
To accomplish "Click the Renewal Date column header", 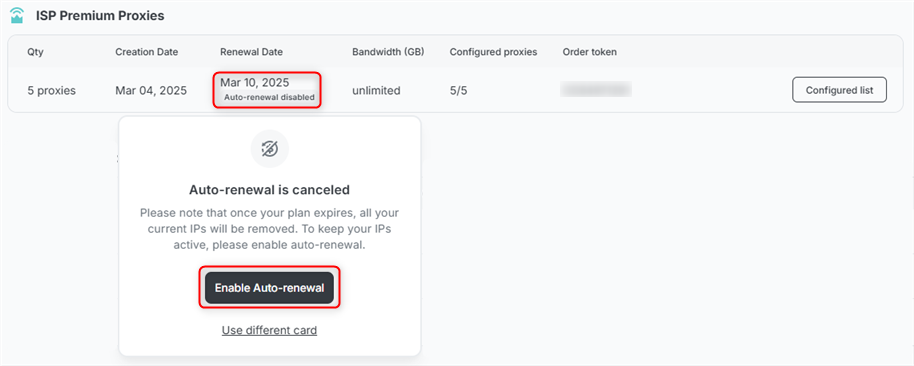I will pyautogui.click(x=251, y=52).
